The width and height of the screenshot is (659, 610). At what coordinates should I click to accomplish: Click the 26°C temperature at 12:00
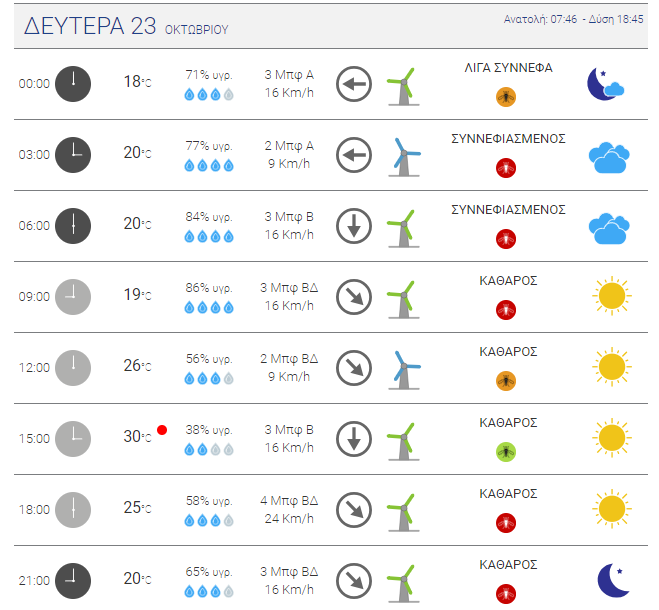click(x=137, y=365)
